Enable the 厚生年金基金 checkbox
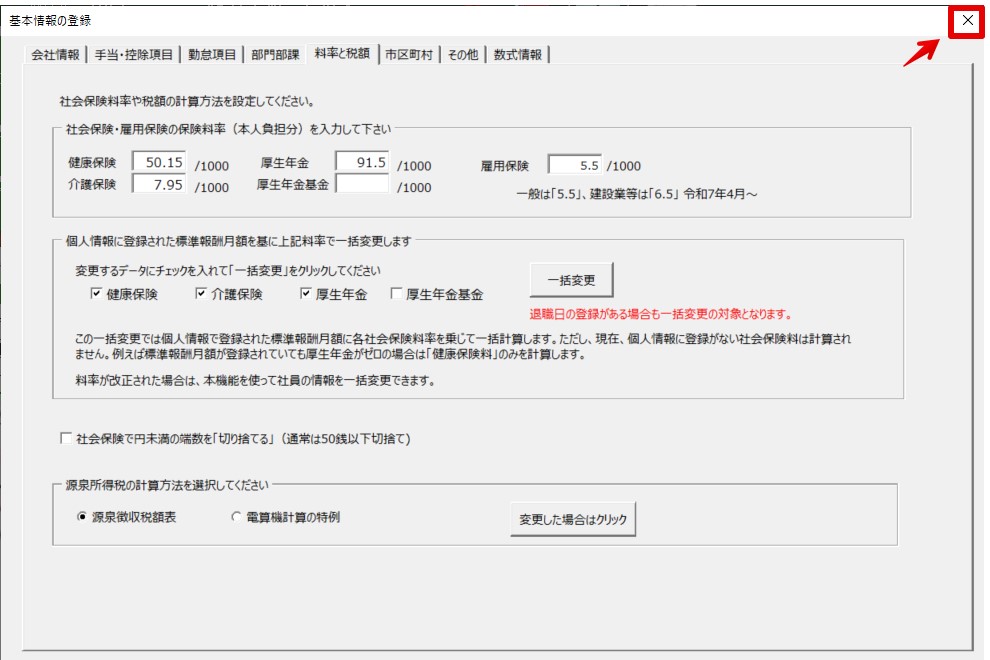The image size is (990, 660). [x=397, y=294]
